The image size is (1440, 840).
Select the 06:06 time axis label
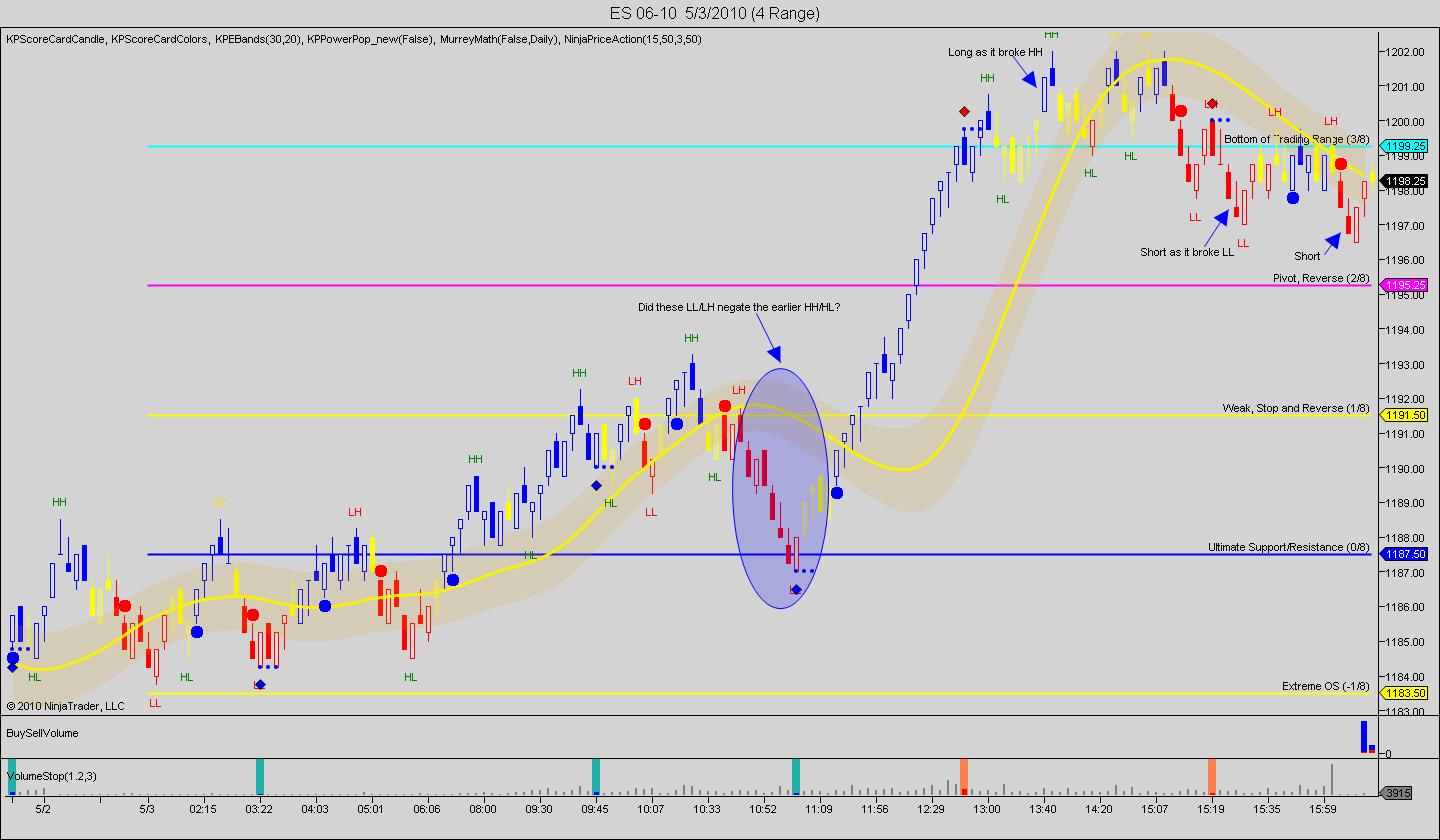[x=427, y=808]
